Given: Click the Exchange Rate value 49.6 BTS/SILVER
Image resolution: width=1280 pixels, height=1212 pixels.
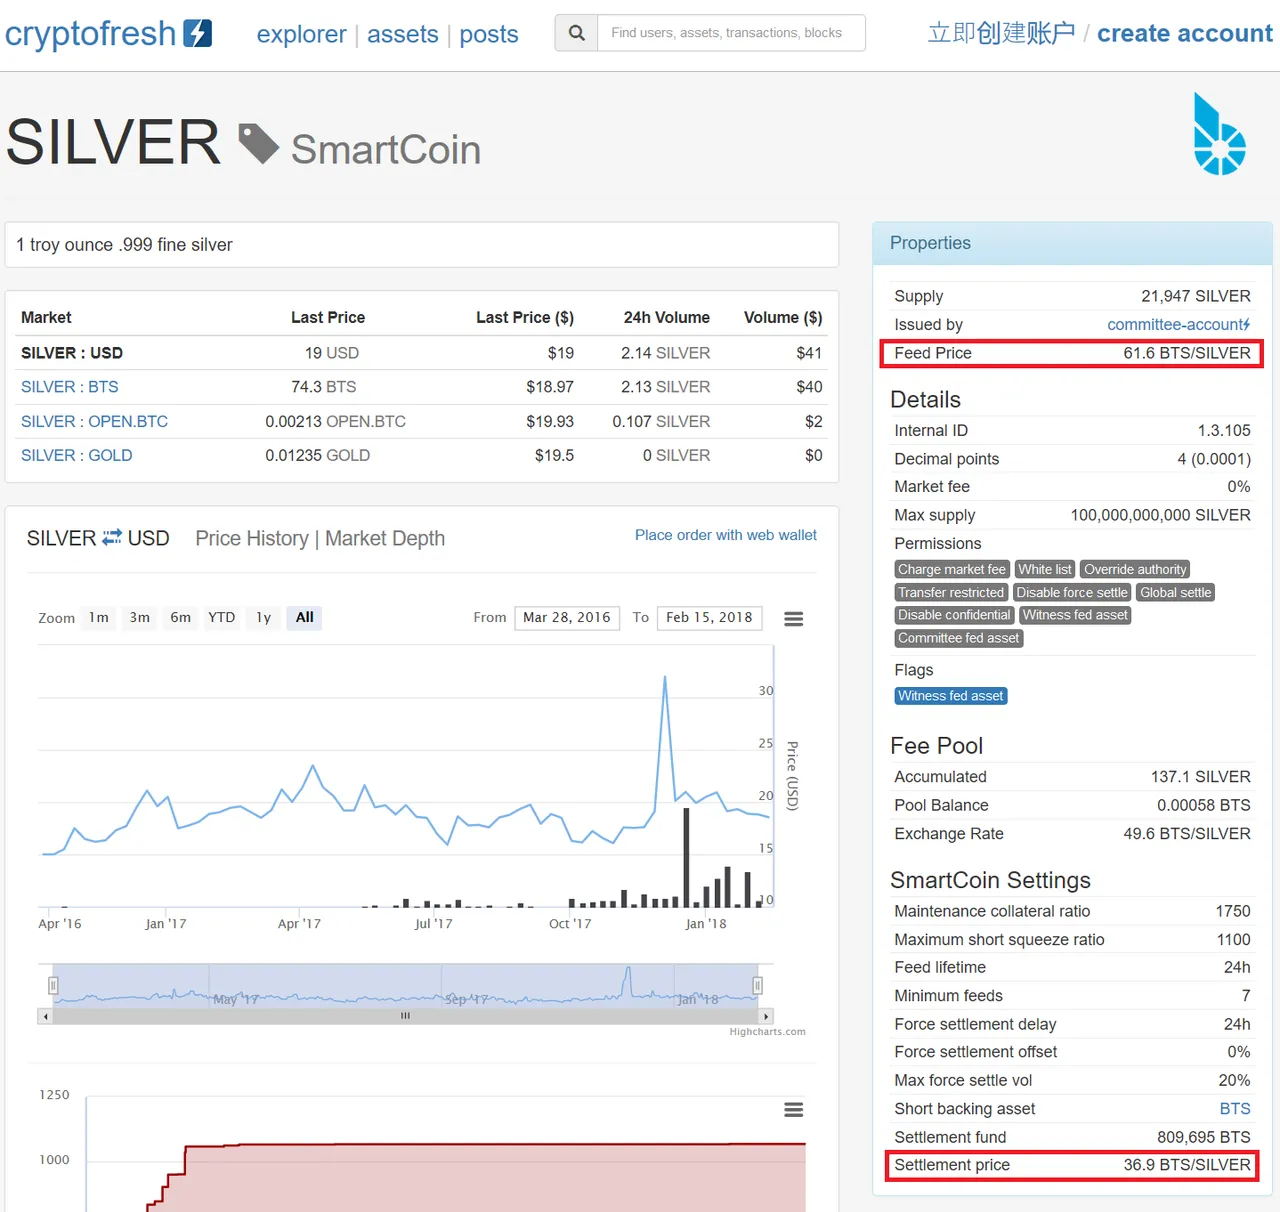Looking at the screenshot, I should click(x=1187, y=834).
